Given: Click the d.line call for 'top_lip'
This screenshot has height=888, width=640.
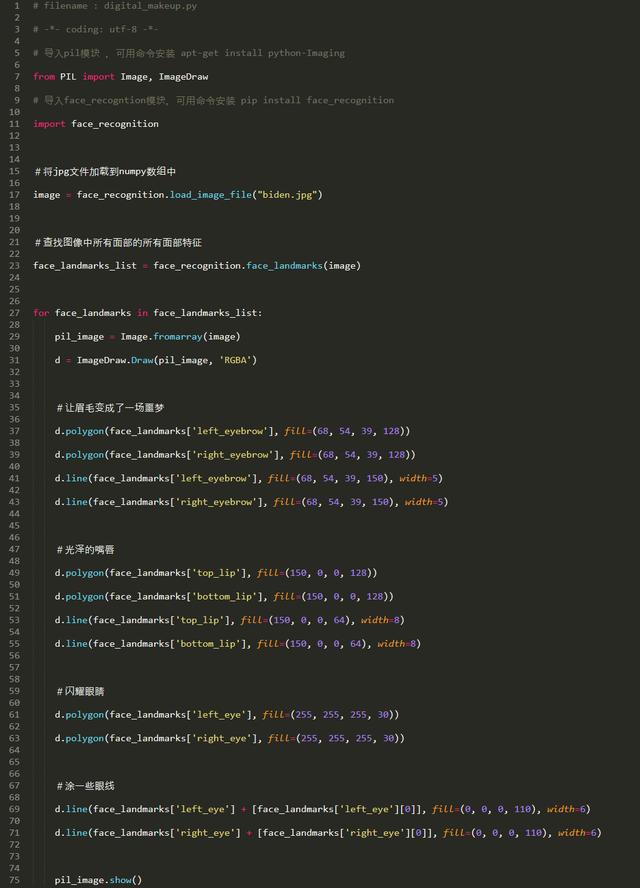Looking at the screenshot, I should coord(229,621).
